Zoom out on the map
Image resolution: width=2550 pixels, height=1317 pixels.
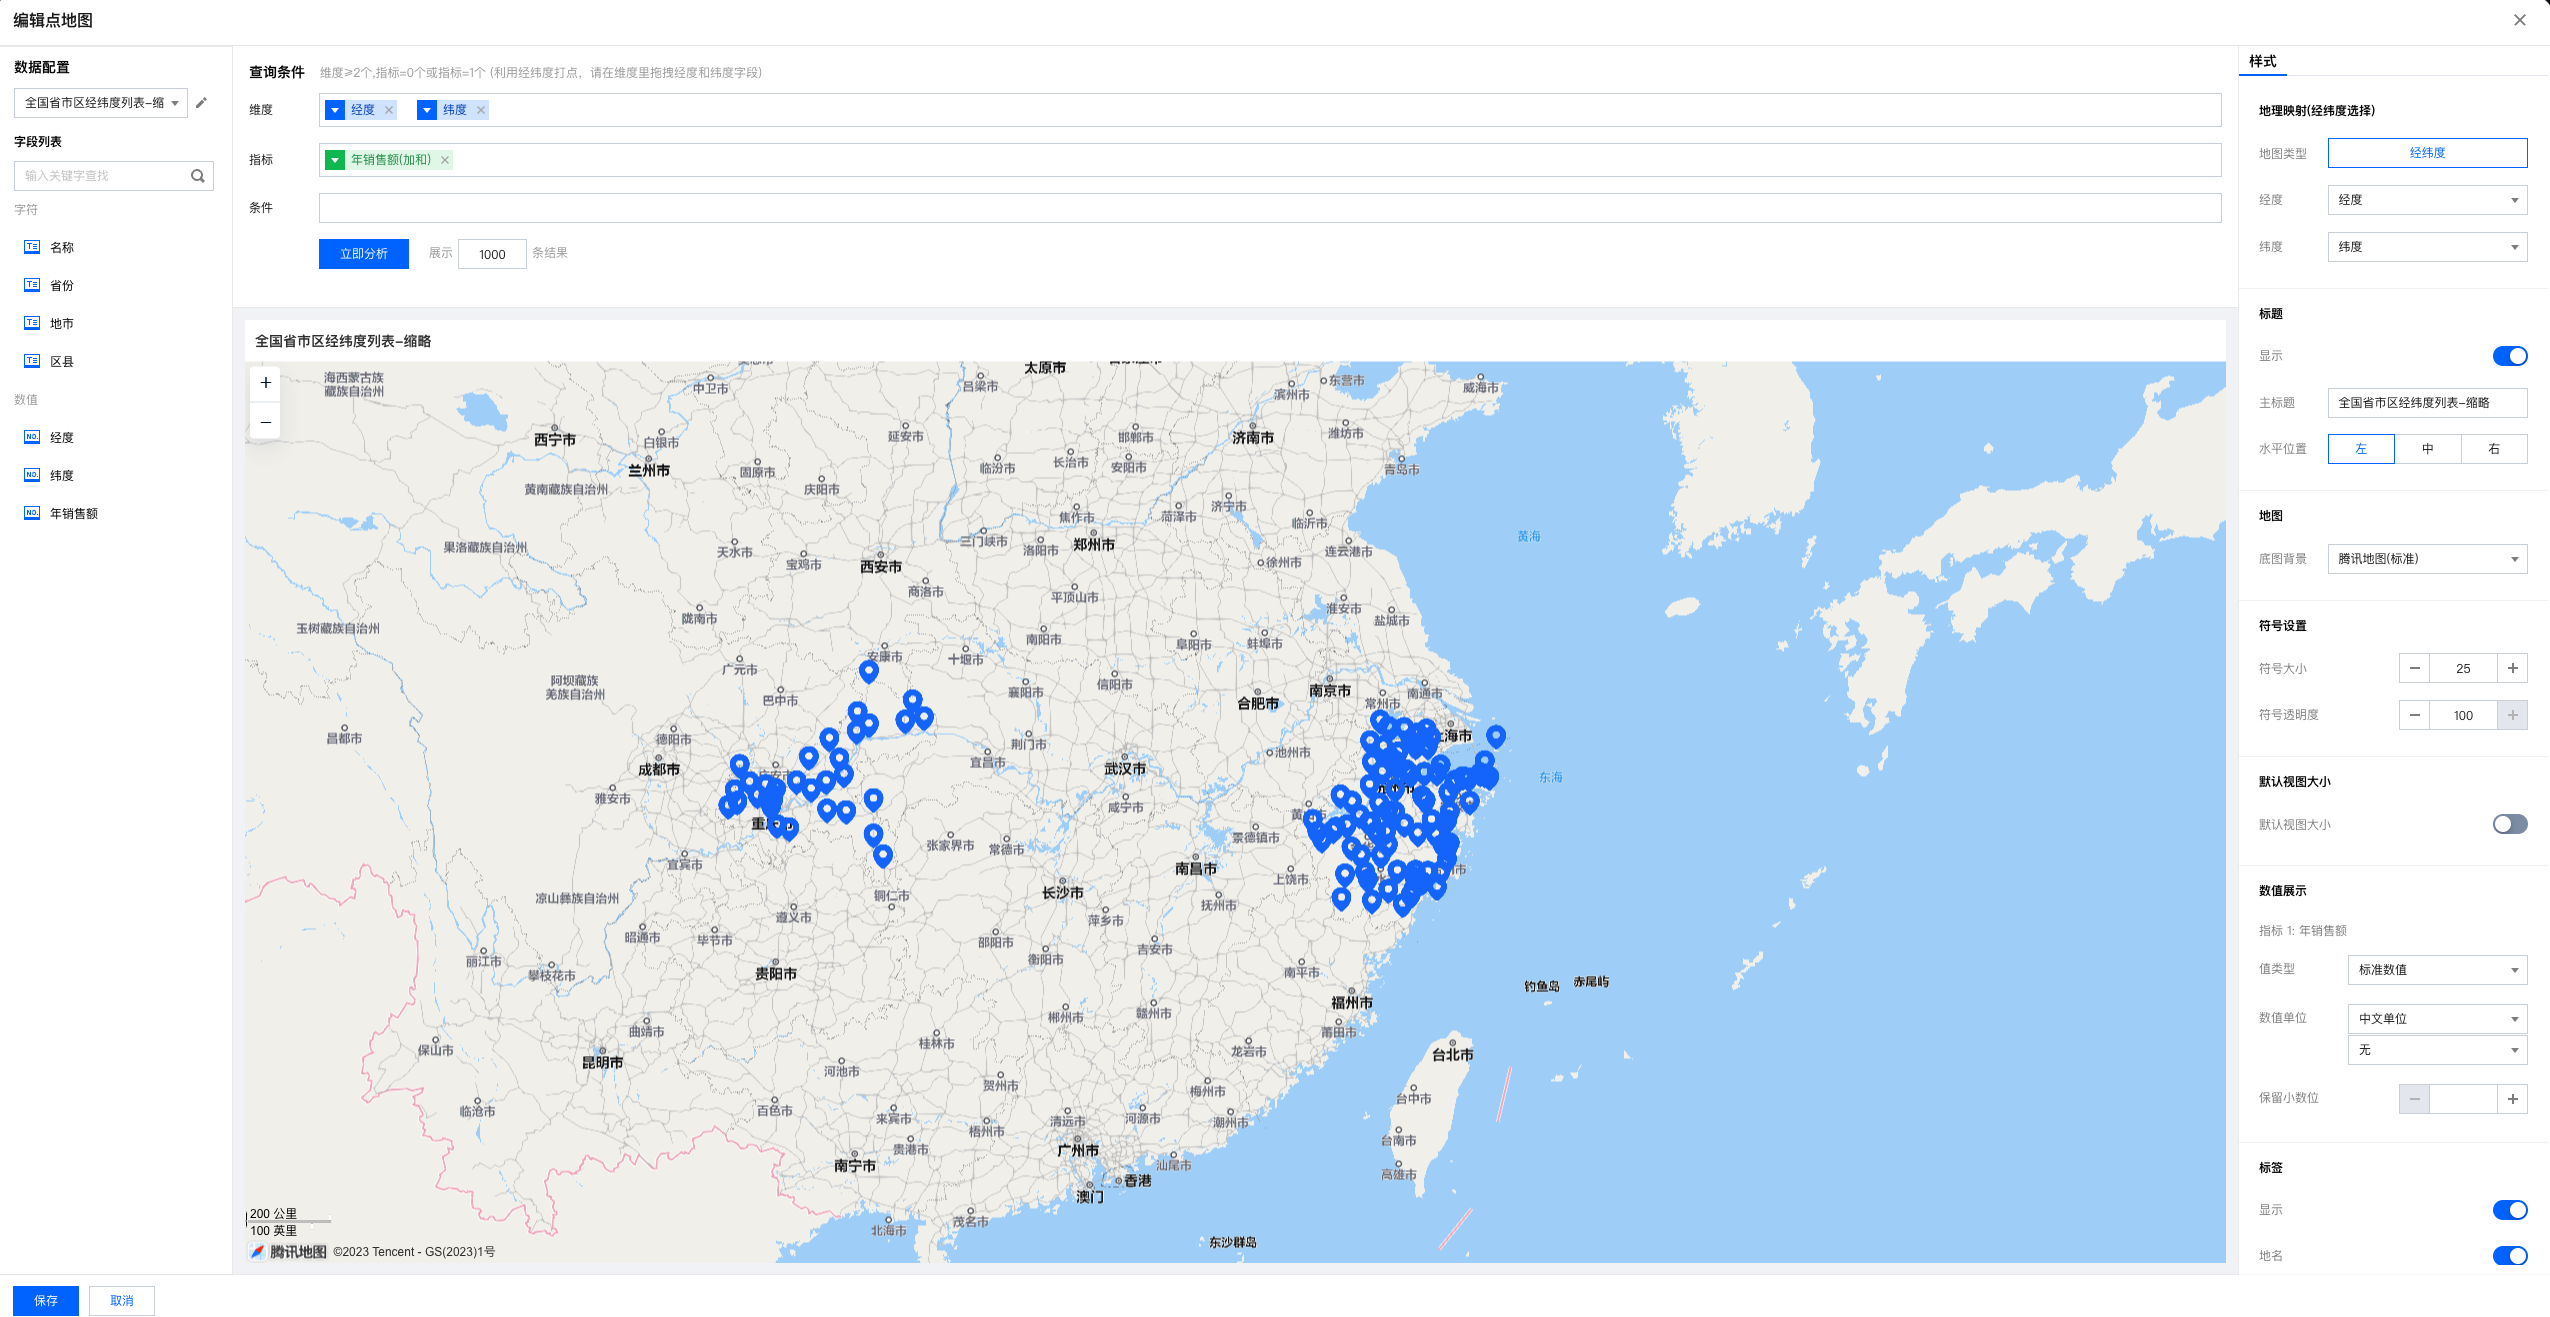coord(265,422)
